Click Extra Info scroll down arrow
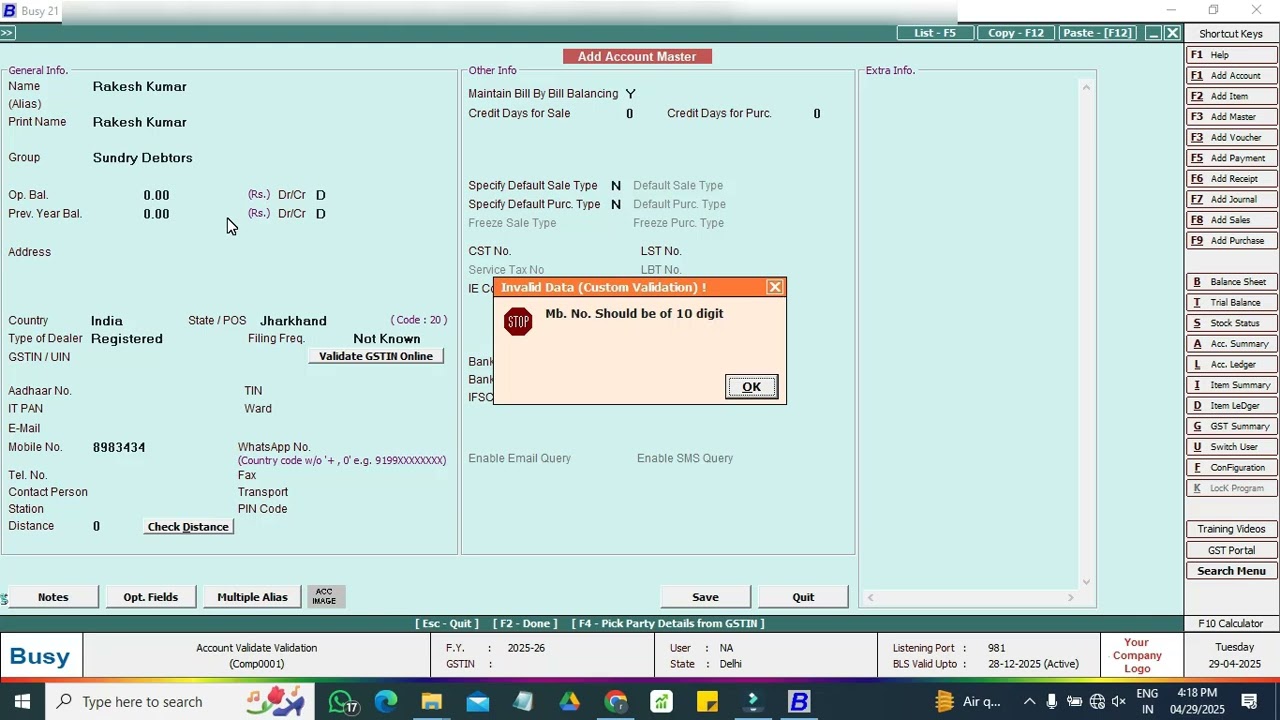 1086,581
